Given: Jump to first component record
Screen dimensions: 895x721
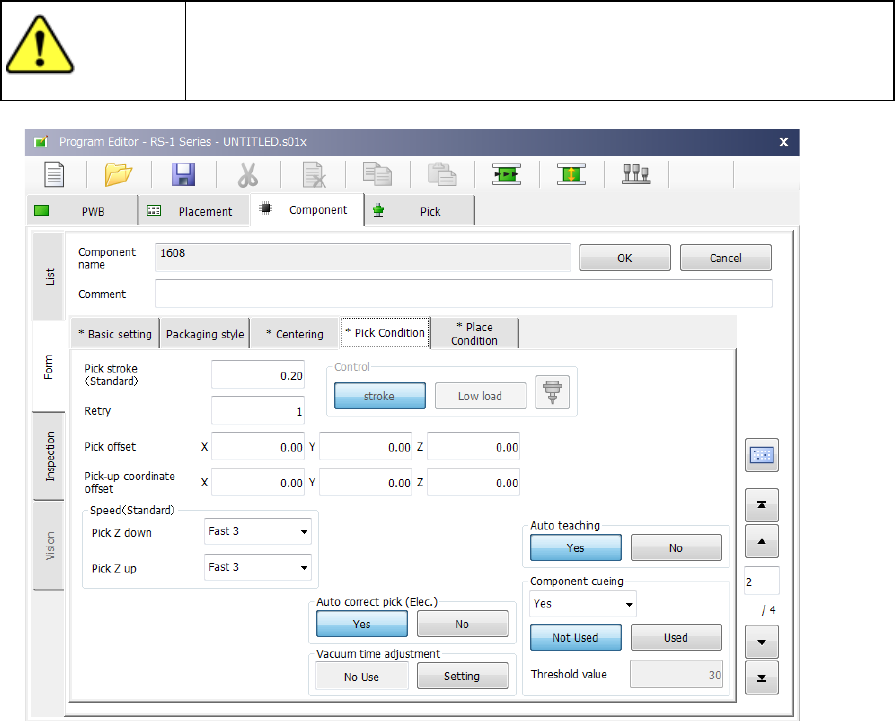Looking at the screenshot, I should click(x=761, y=505).
